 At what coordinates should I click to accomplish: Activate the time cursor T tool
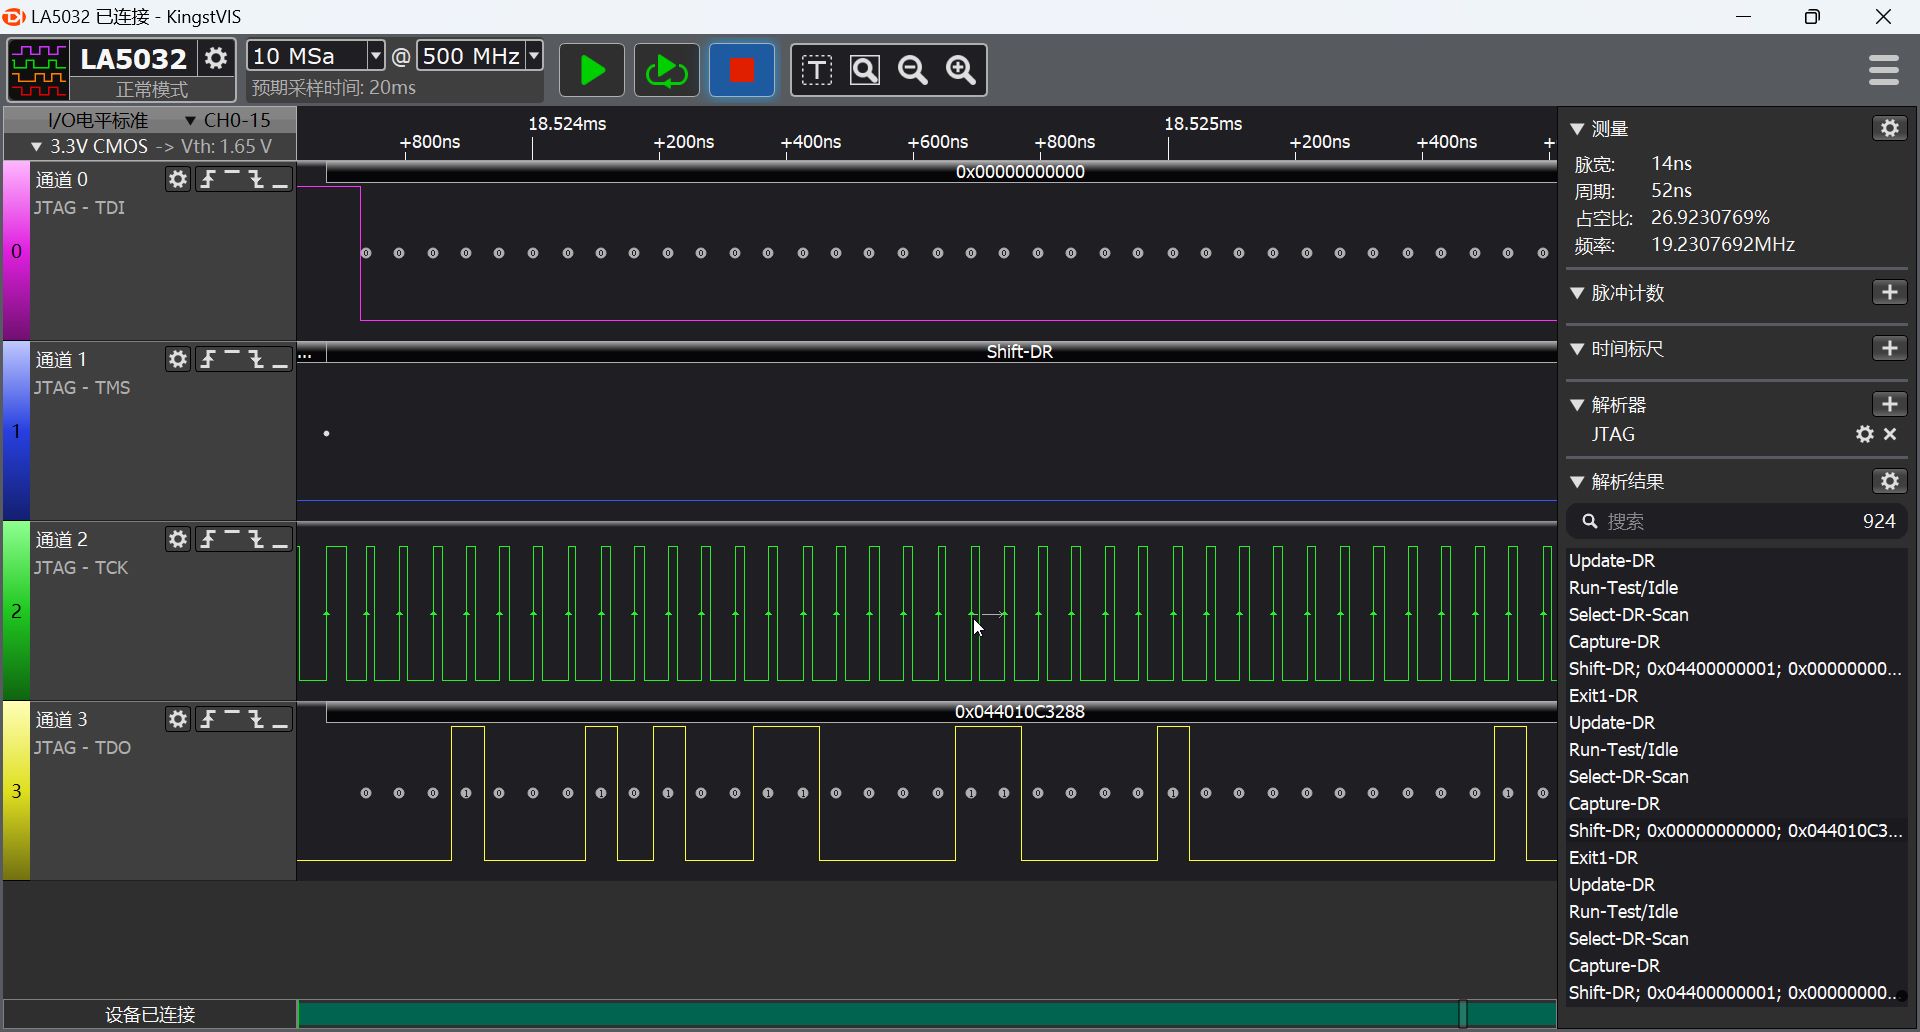tap(817, 70)
